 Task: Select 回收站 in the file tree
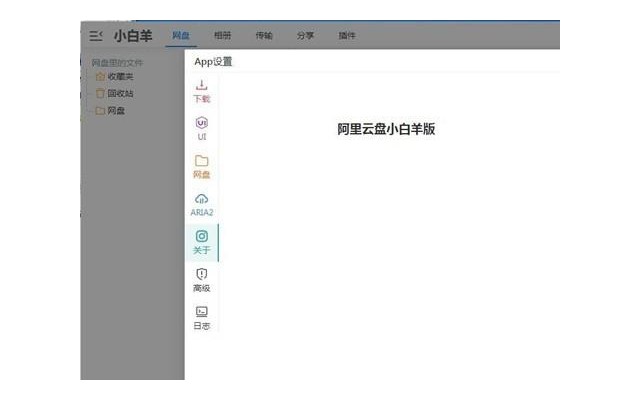(x=114, y=93)
